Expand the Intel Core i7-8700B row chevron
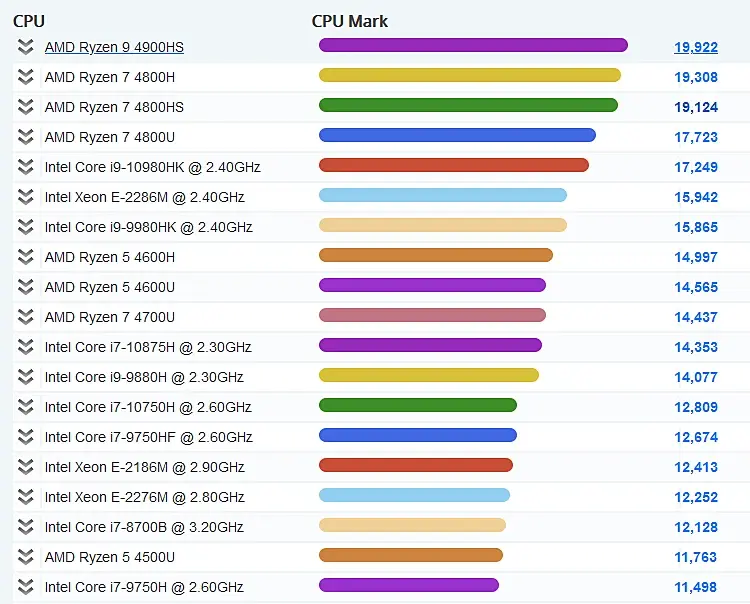The width and height of the screenshot is (750, 604). (x=25, y=527)
